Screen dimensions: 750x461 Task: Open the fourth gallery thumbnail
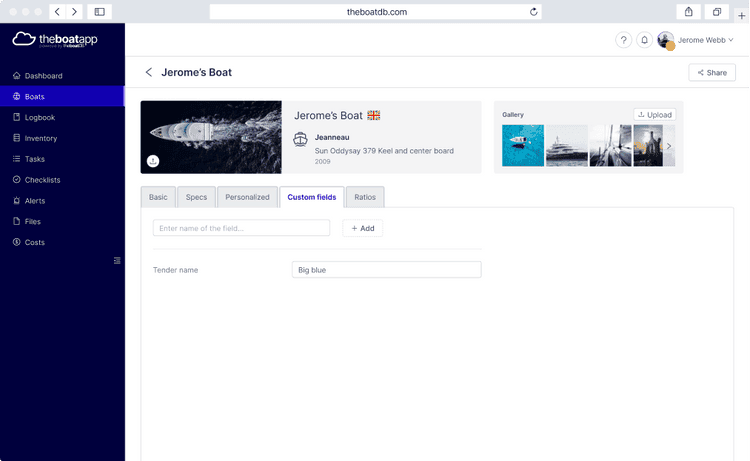coord(648,145)
